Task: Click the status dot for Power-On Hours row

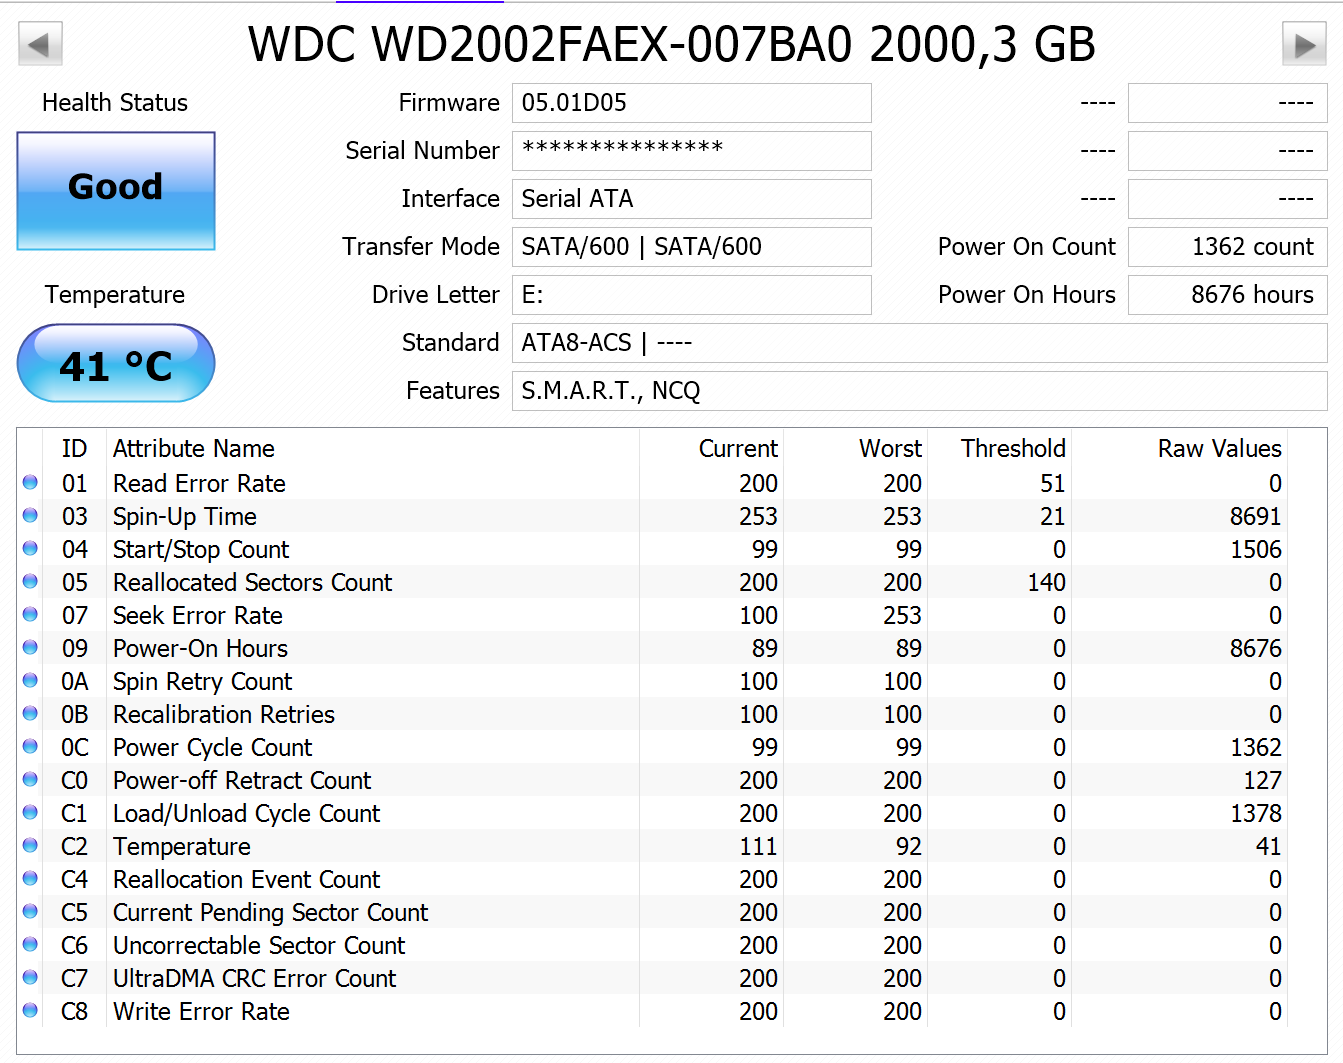Action: click(x=30, y=647)
